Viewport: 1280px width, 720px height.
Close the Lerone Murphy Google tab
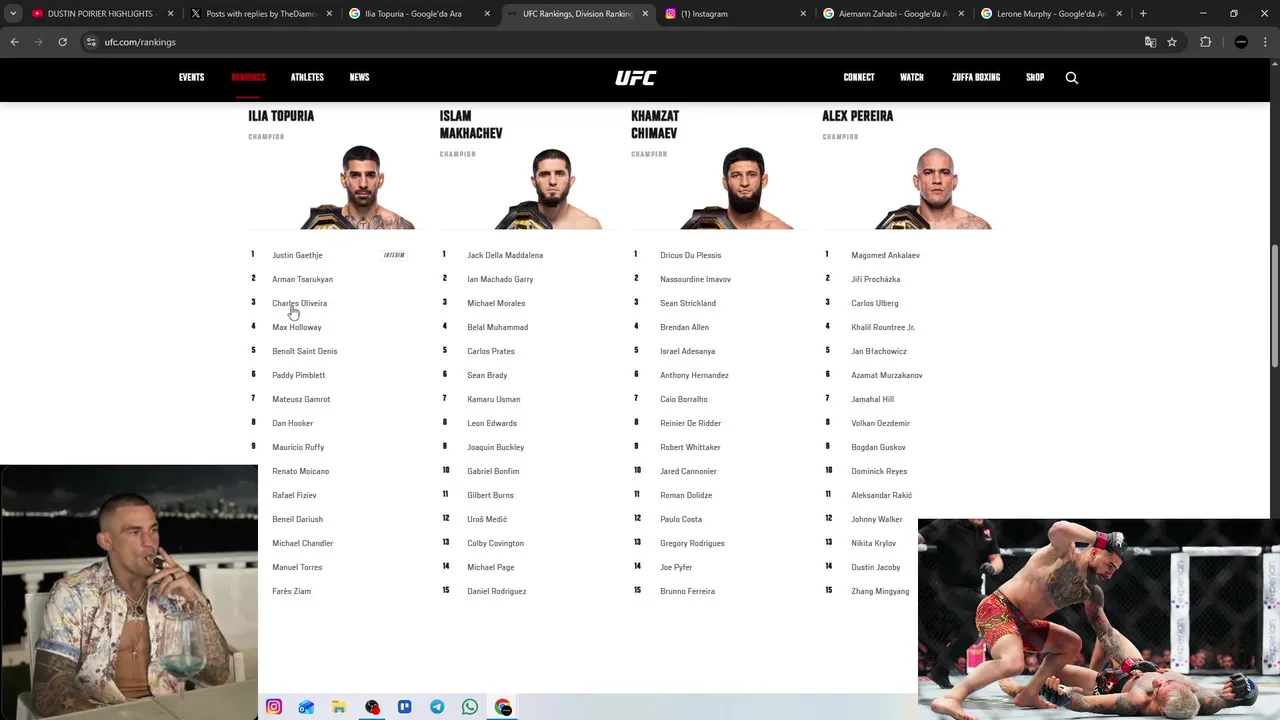(x=1119, y=14)
